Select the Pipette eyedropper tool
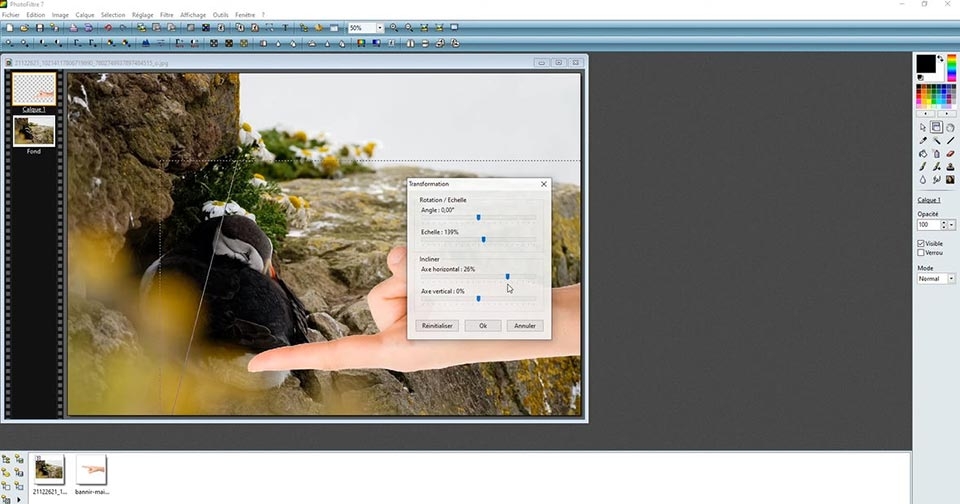Image resolution: width=960 pixels, height=504 pixels. pyautogui.click(x=923, y=140)
